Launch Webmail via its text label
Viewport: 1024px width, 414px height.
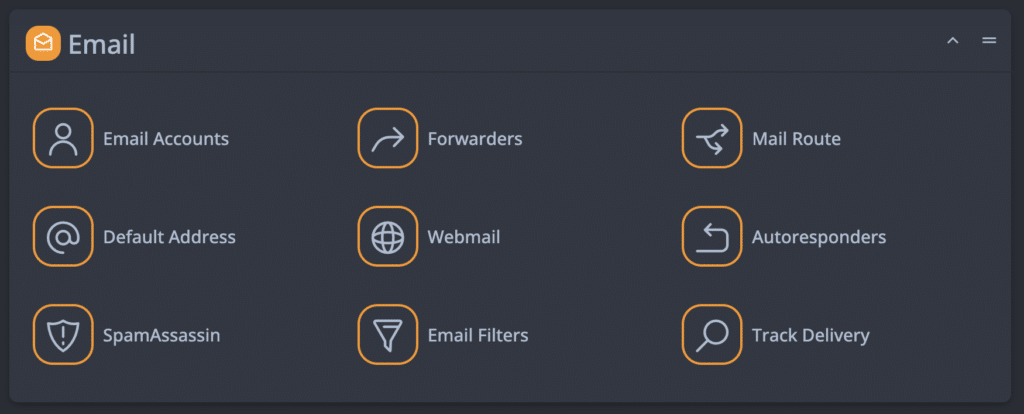(464, 238)
